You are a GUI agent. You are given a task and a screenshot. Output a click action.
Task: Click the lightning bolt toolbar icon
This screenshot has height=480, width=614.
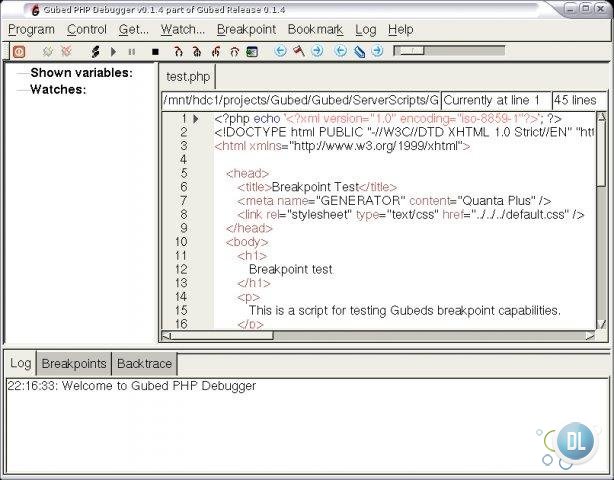click(95, 51)
